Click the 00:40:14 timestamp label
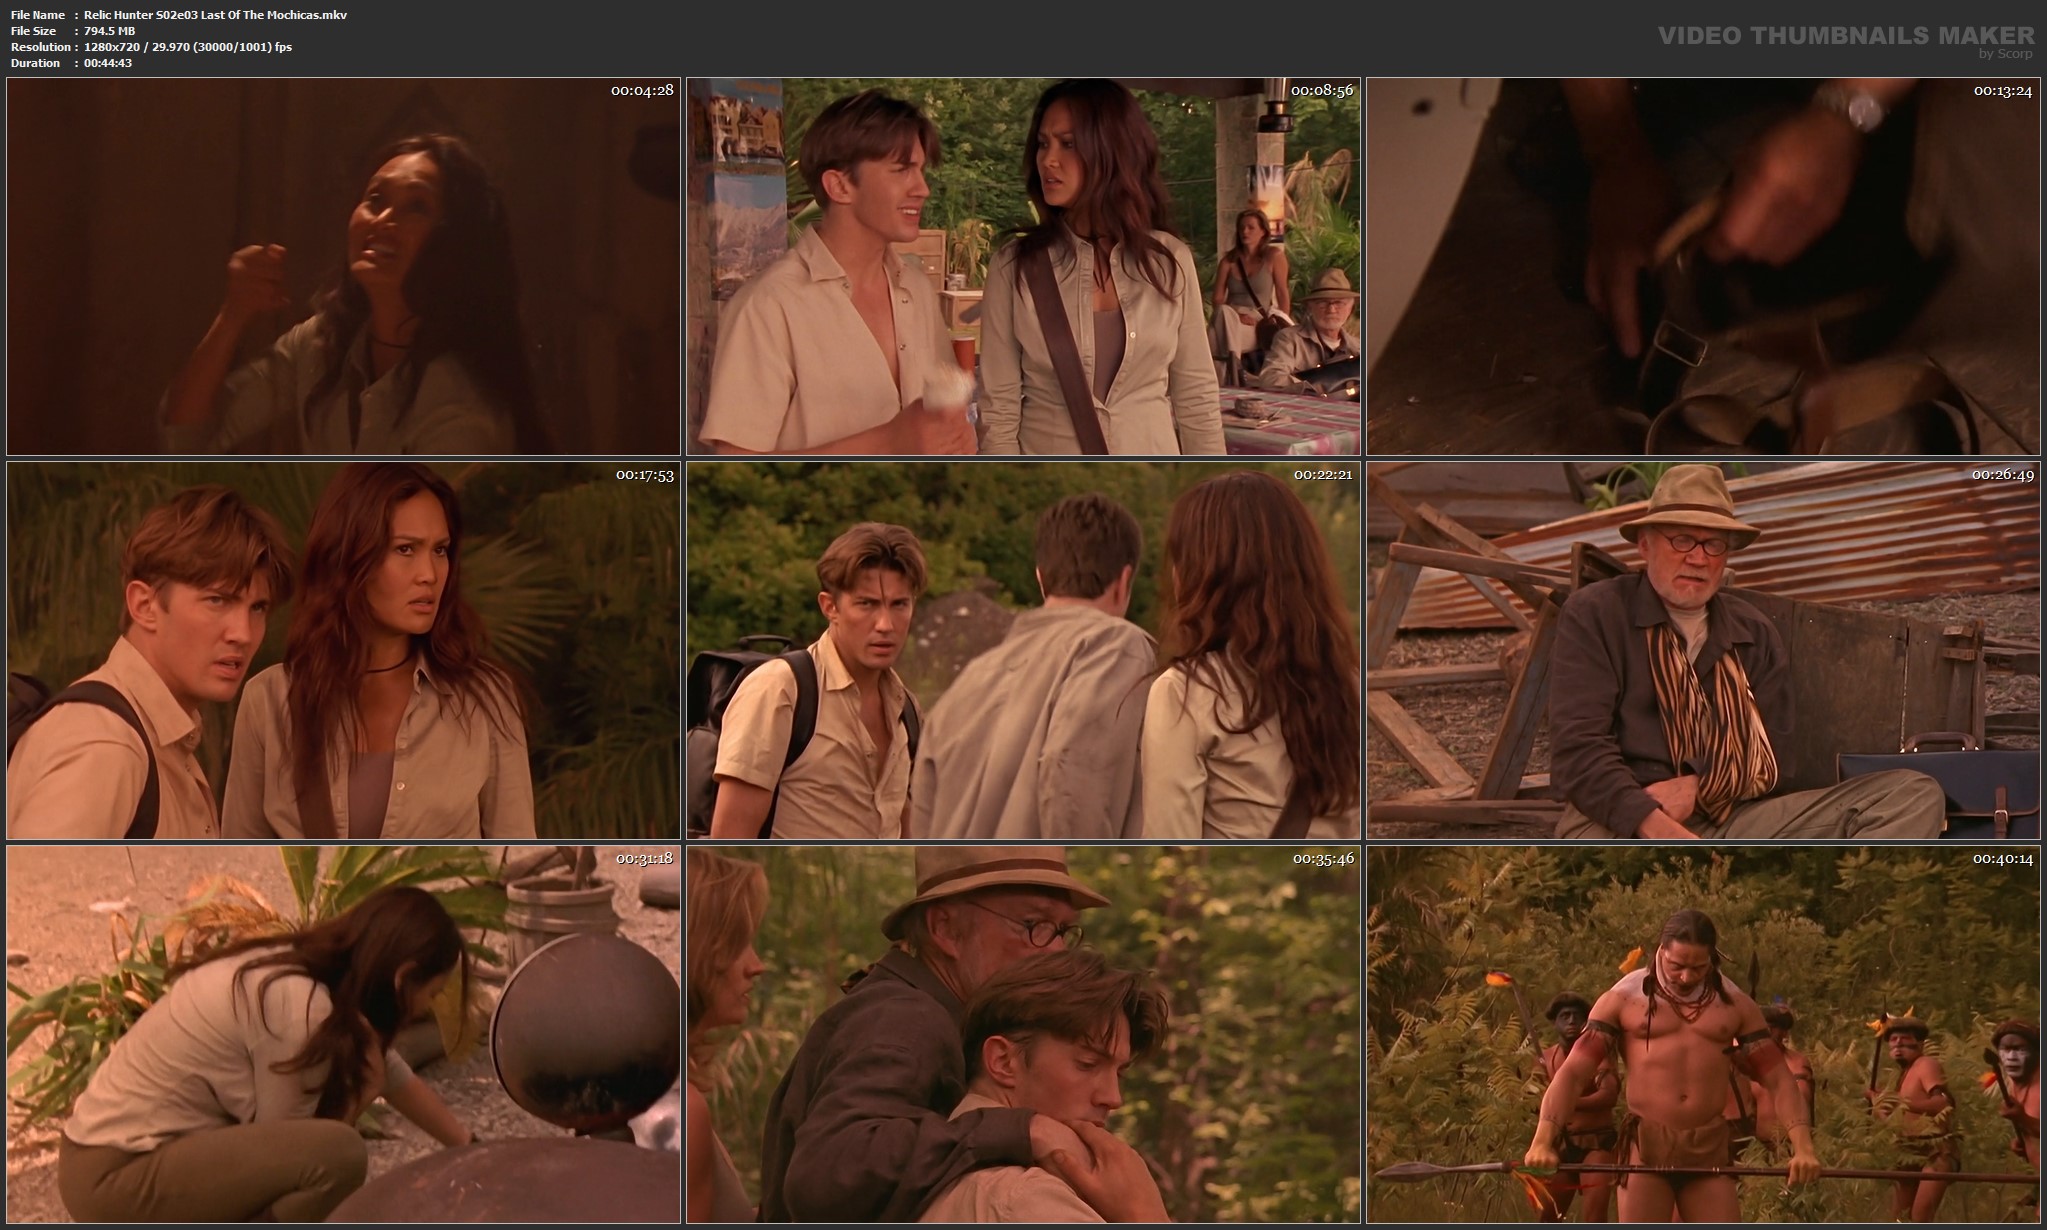The width and height of the screenshot is (2047, 1230). (2003, 858)
